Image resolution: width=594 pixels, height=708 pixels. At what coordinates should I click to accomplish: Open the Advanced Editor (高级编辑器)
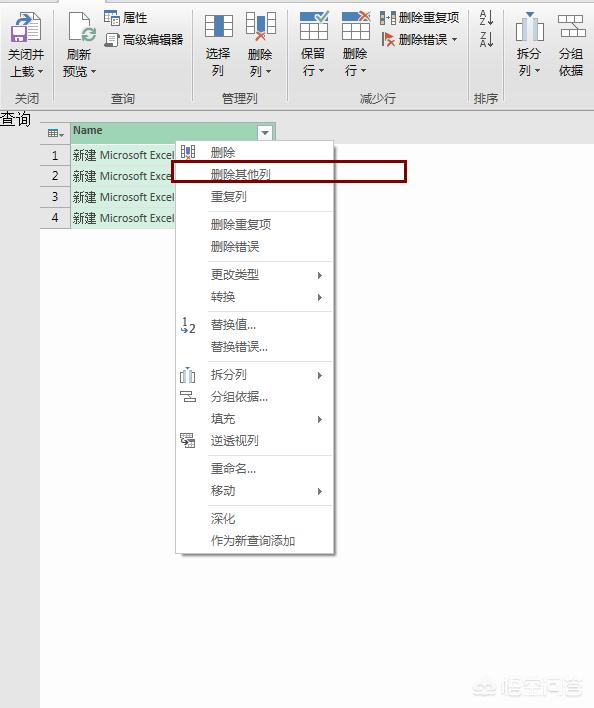tap(144, 40)
